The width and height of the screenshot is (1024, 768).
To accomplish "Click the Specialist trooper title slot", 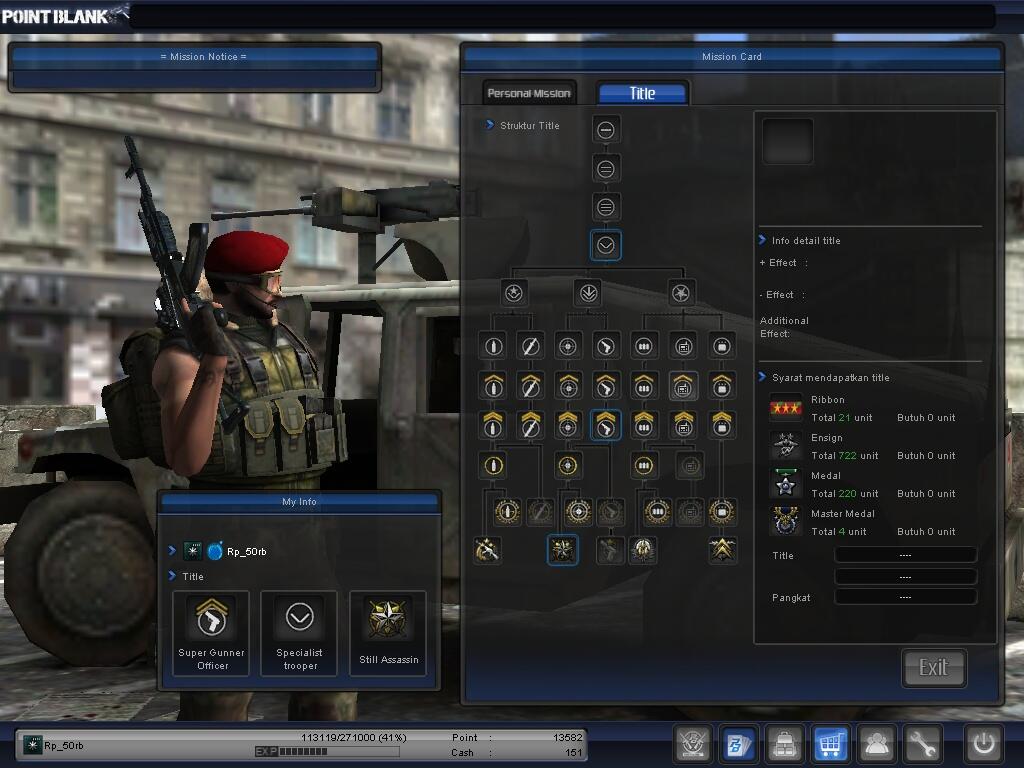I will tap(299, 633).
